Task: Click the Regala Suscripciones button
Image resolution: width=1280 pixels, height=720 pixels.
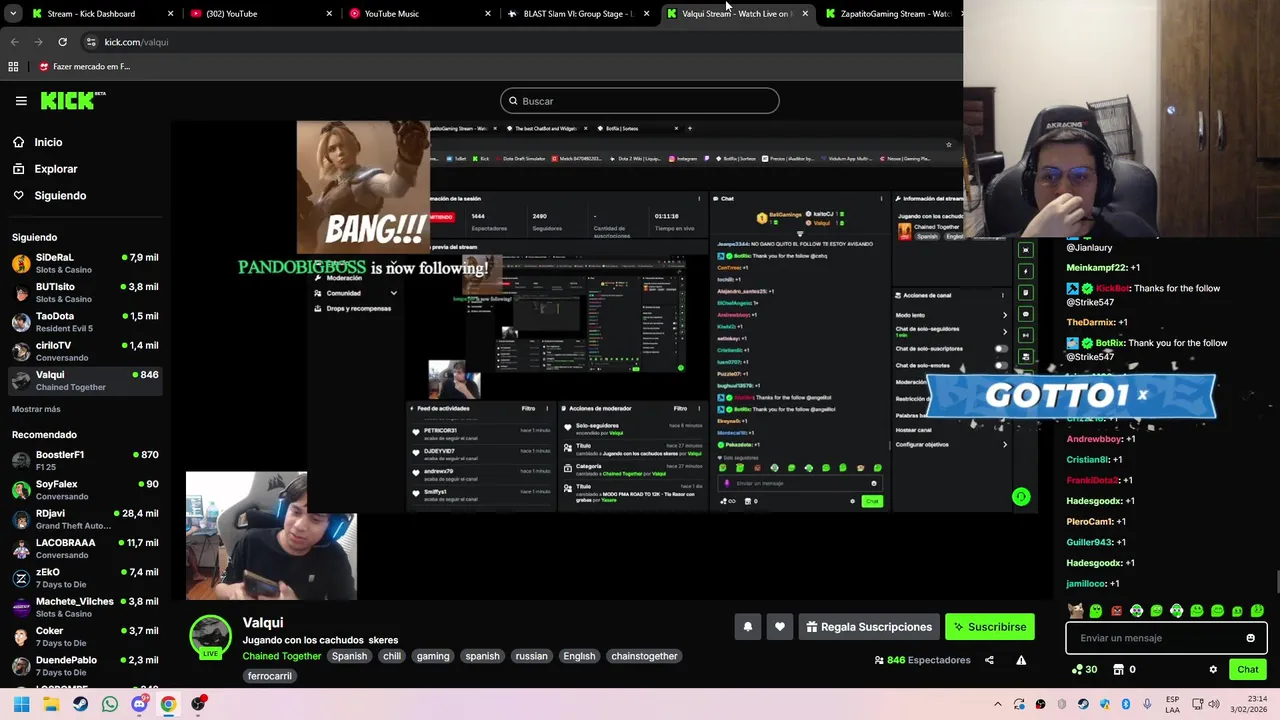Action: tap(869, 627)
